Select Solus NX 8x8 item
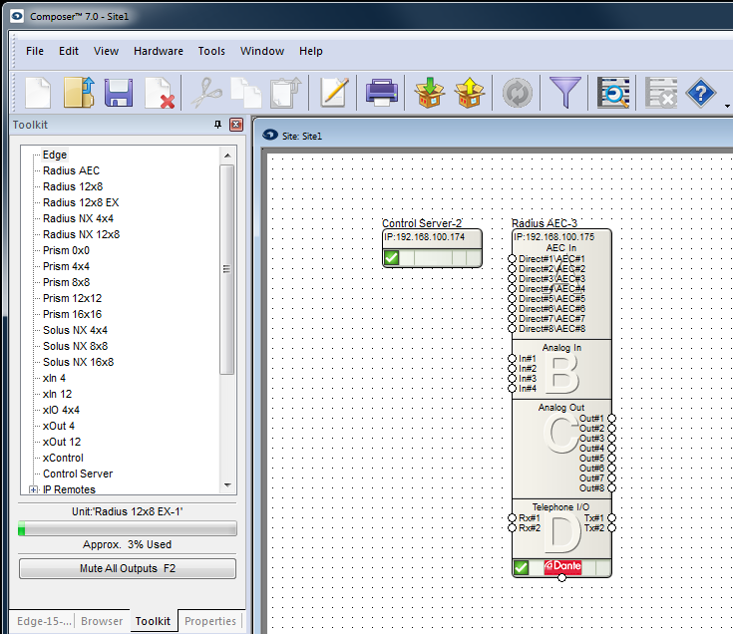733x634 pixels. 75,346
